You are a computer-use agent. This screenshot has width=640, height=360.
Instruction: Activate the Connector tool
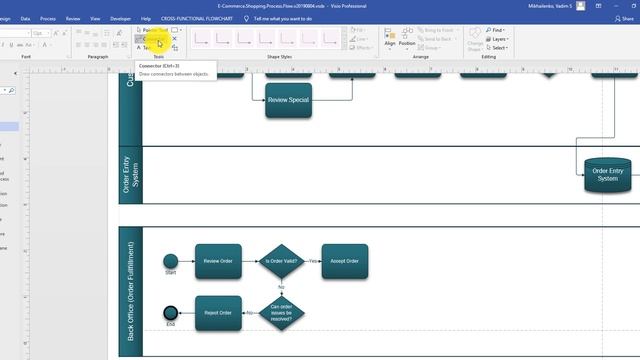pyautogui.click(x=152, y=39)
